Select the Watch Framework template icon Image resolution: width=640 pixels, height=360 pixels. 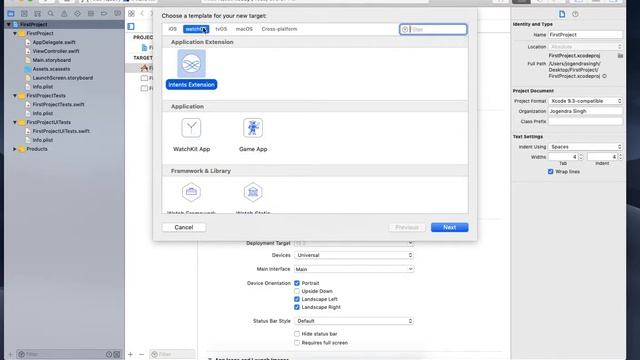click(191, 192)
